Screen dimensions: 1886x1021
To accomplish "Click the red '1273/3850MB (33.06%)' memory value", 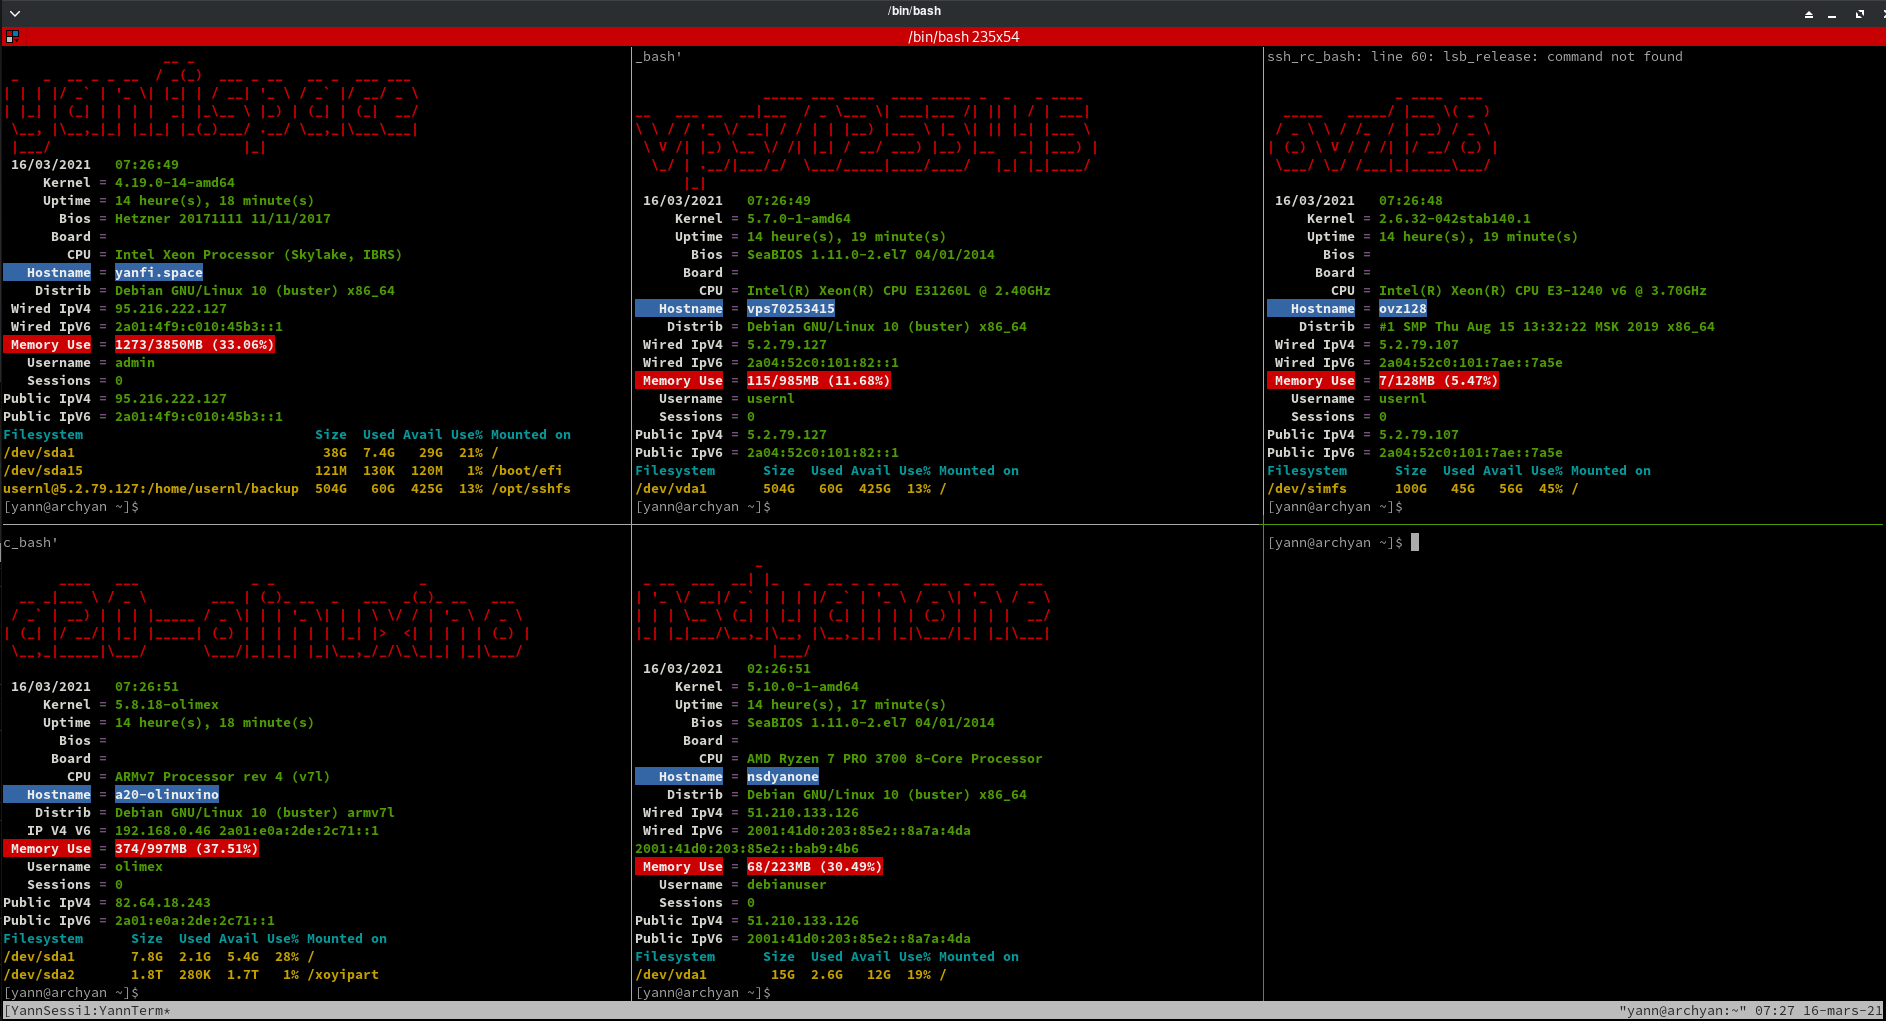I will point(194,345).
